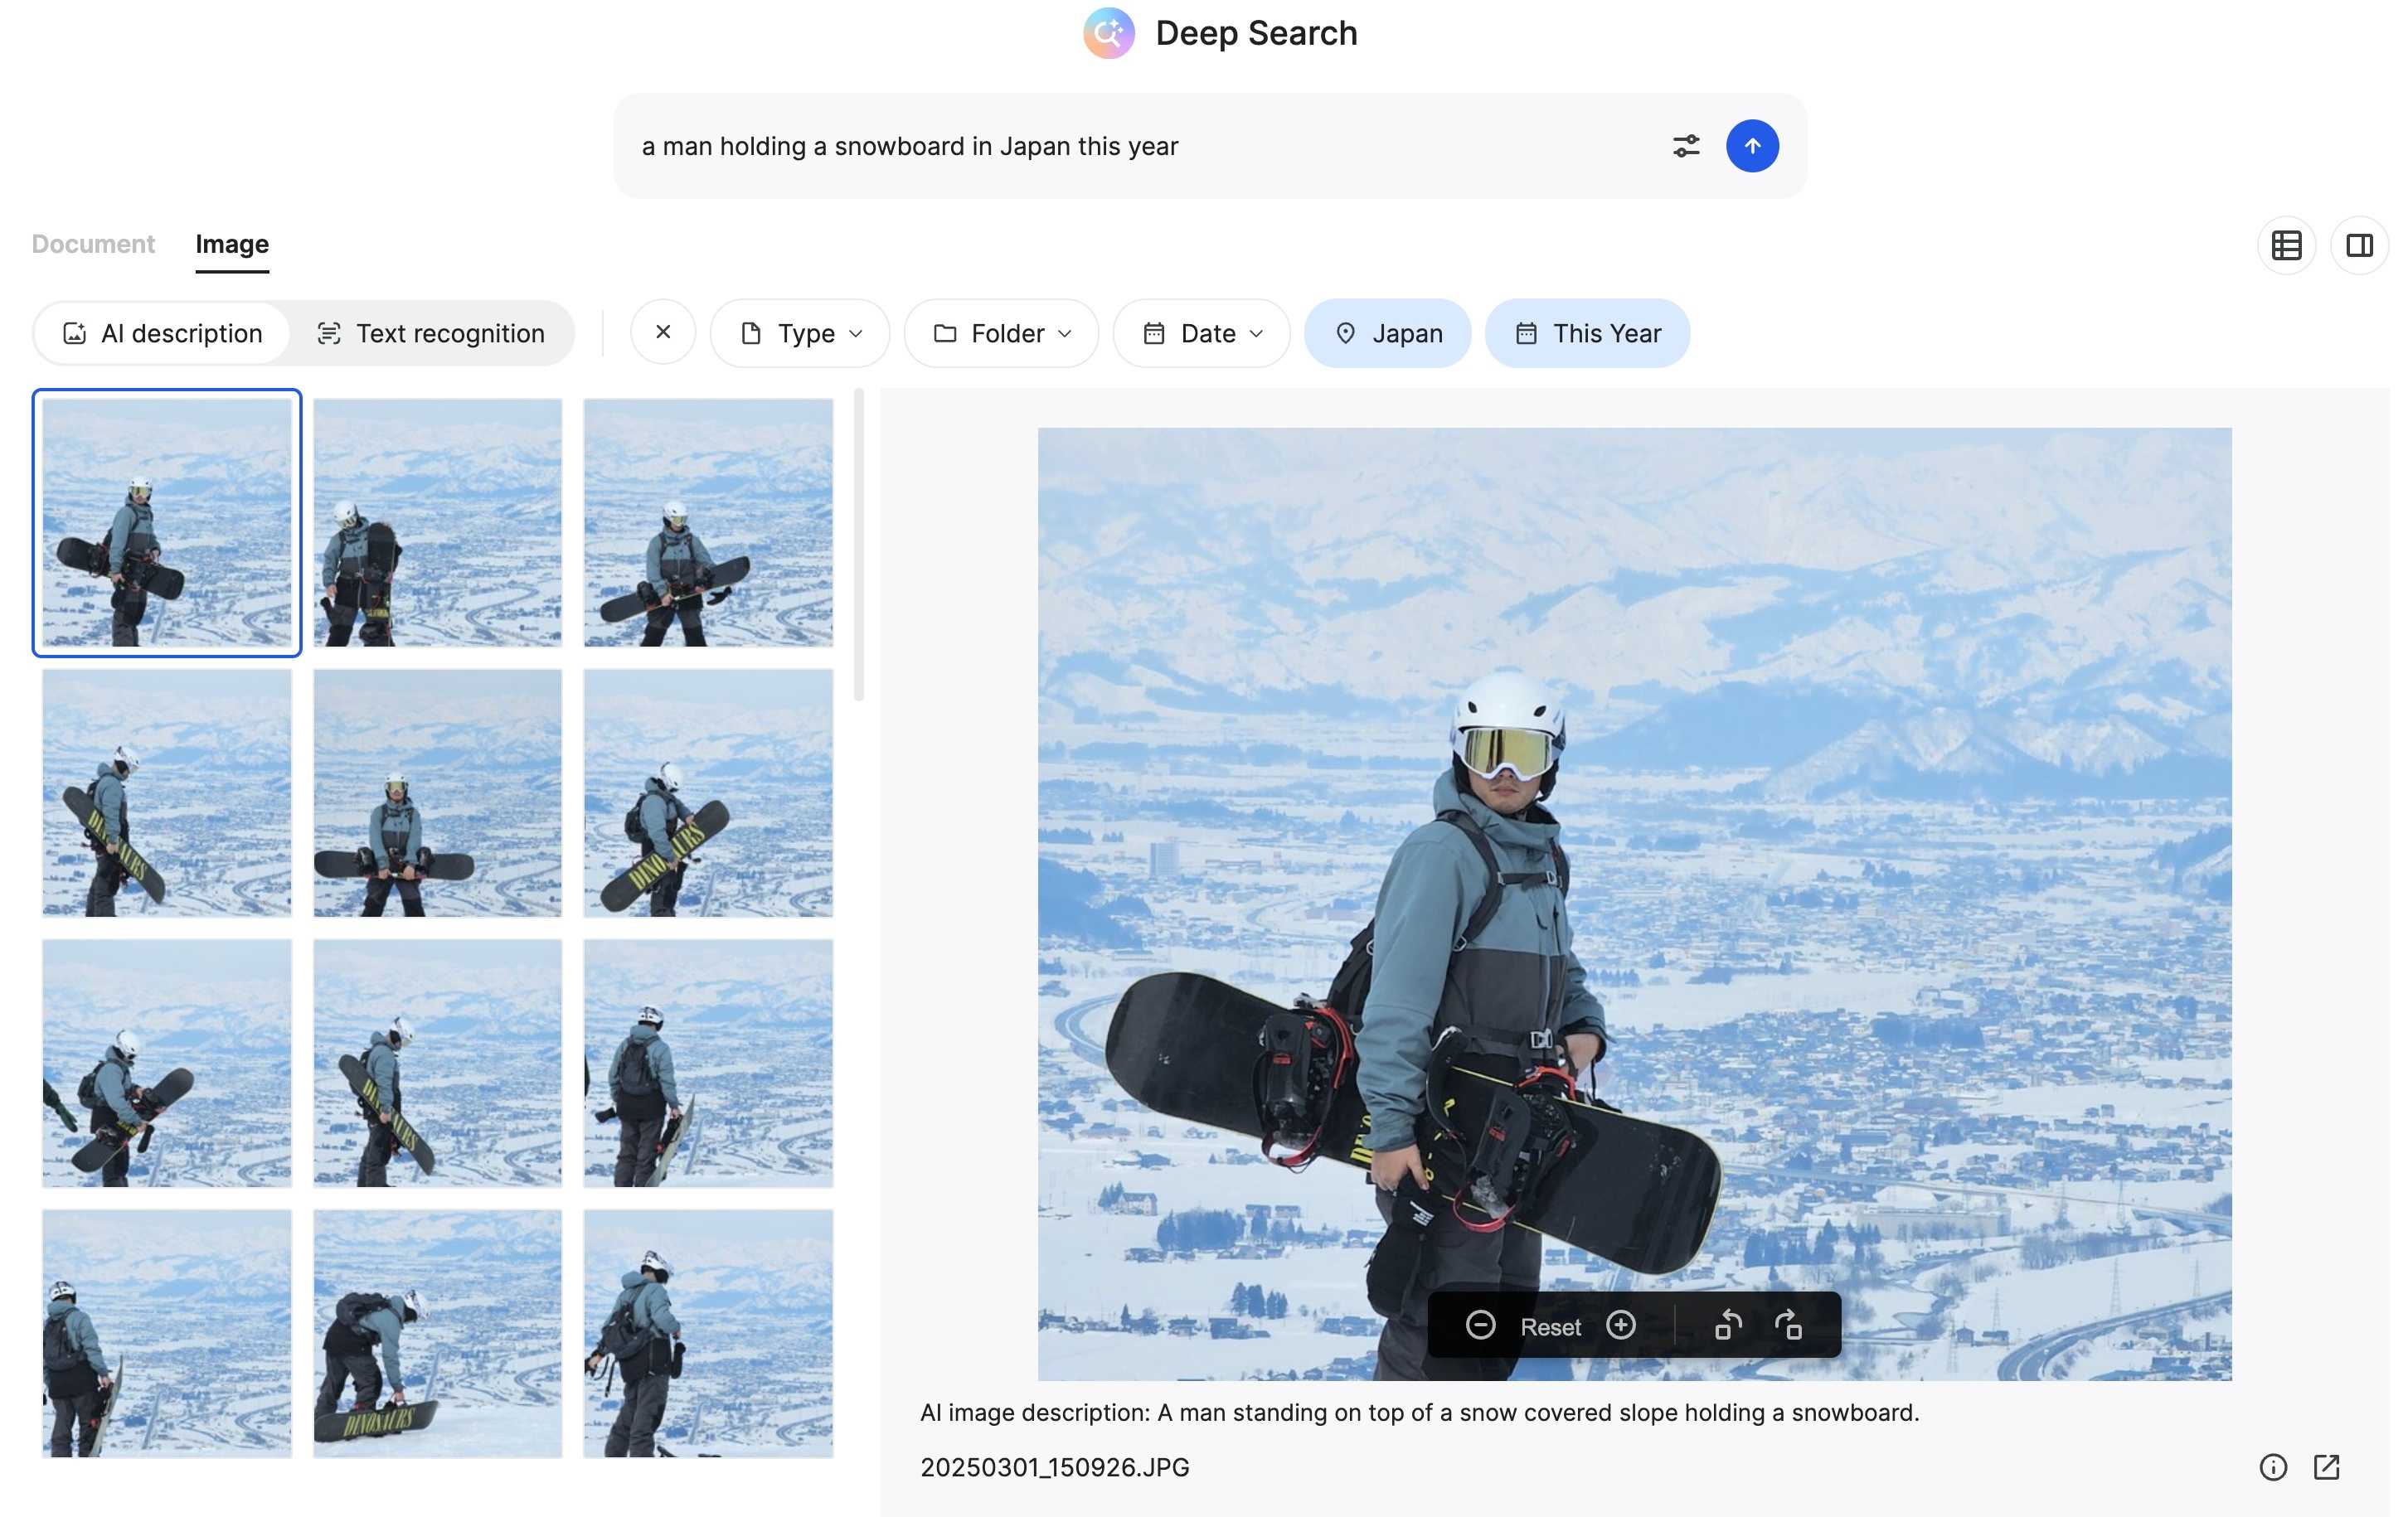
Task: Open the image in external viewer
Action: (x=2328, y=1468)
